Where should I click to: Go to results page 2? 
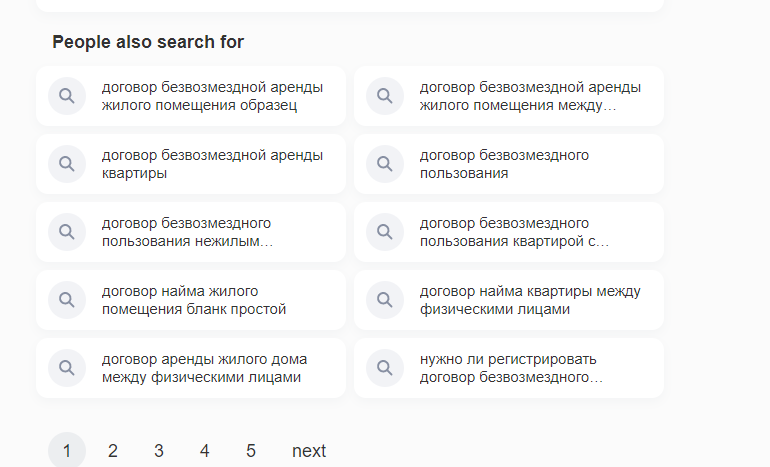point(113,451)
